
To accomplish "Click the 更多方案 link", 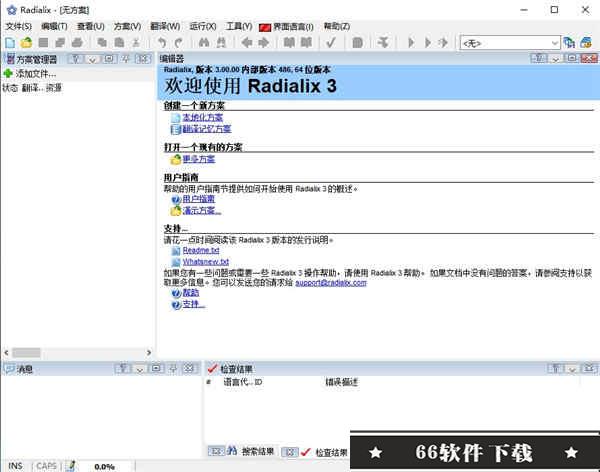I will coord(199,159).
